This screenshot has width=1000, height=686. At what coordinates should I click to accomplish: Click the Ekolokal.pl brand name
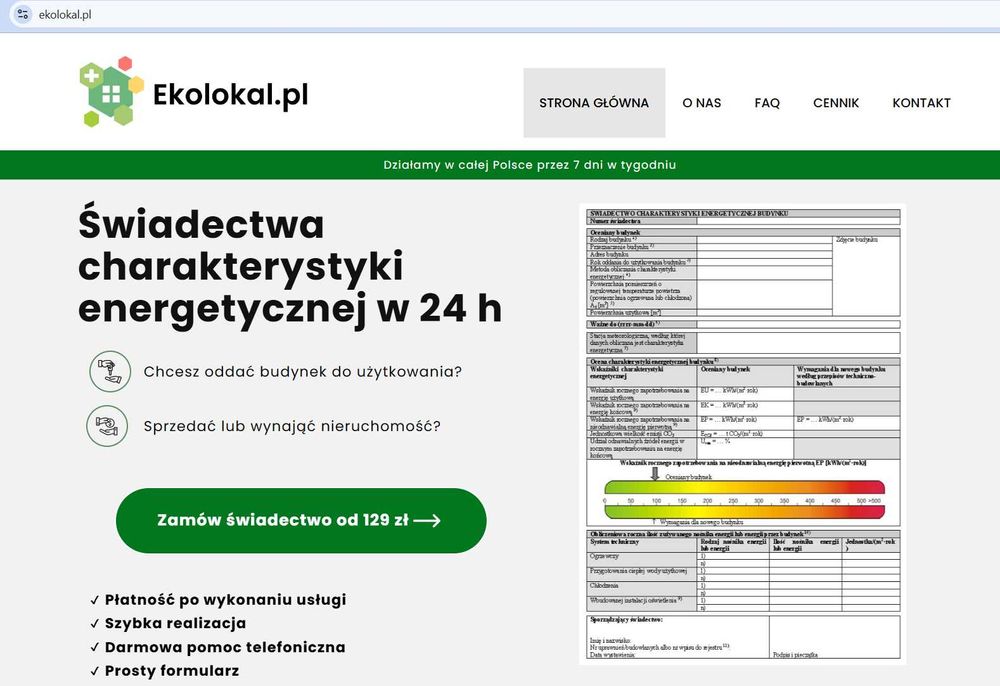click(x=231, y=95)
